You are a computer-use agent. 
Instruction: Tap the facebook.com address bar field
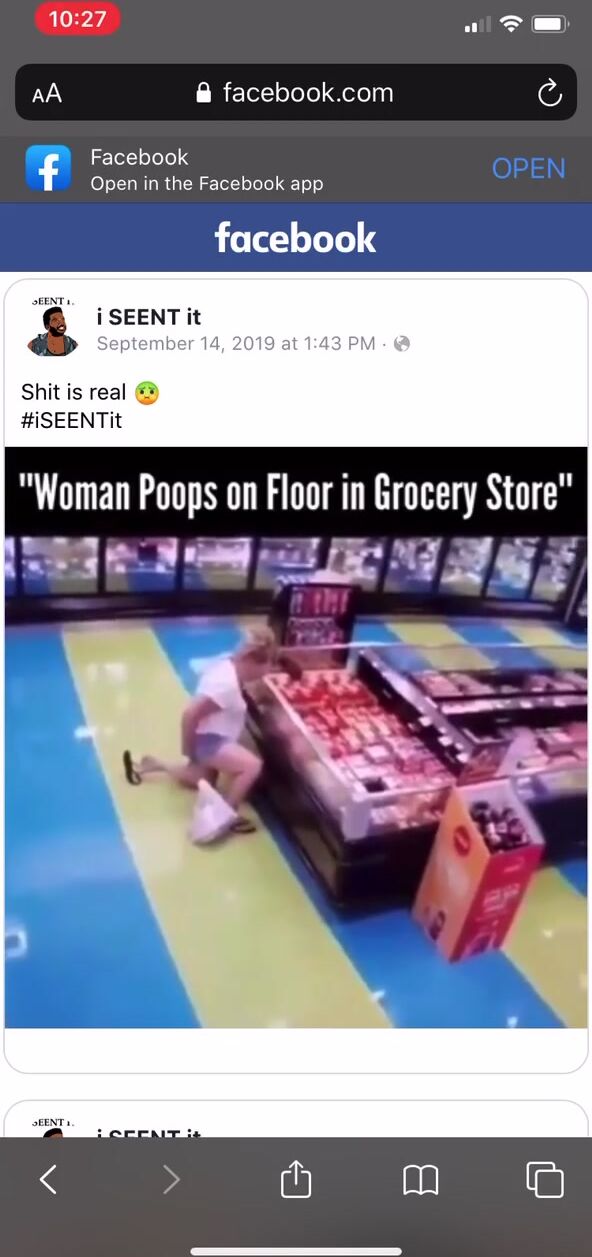coord(296,93)
